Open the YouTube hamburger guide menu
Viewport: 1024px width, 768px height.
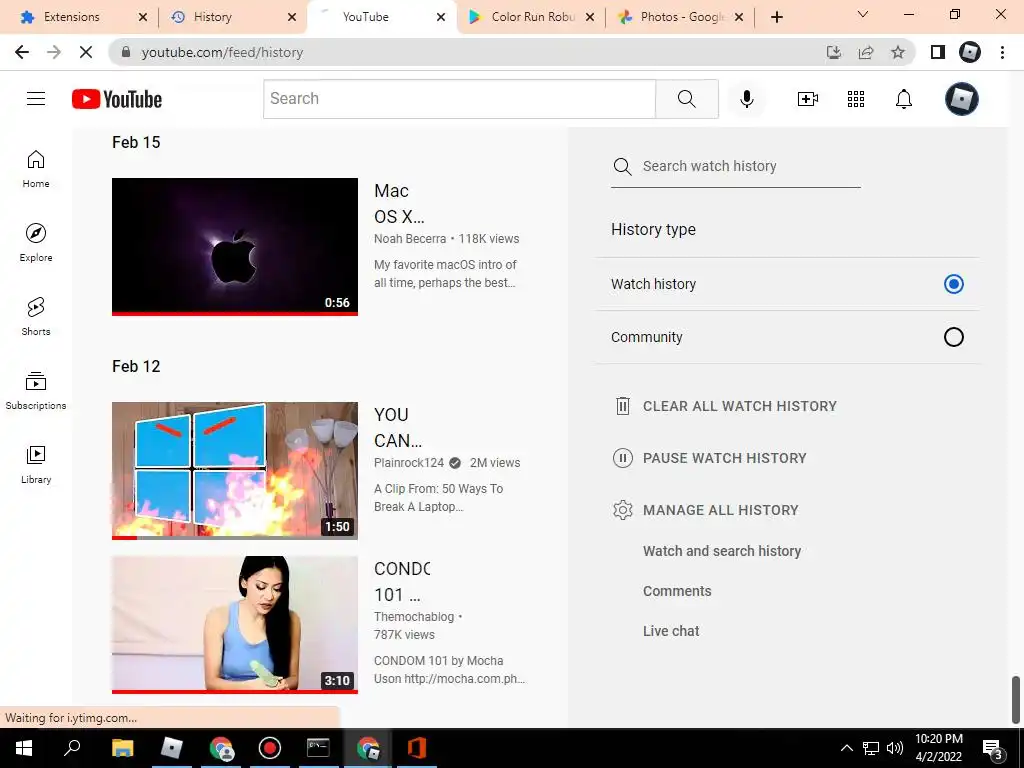(36, 99)
